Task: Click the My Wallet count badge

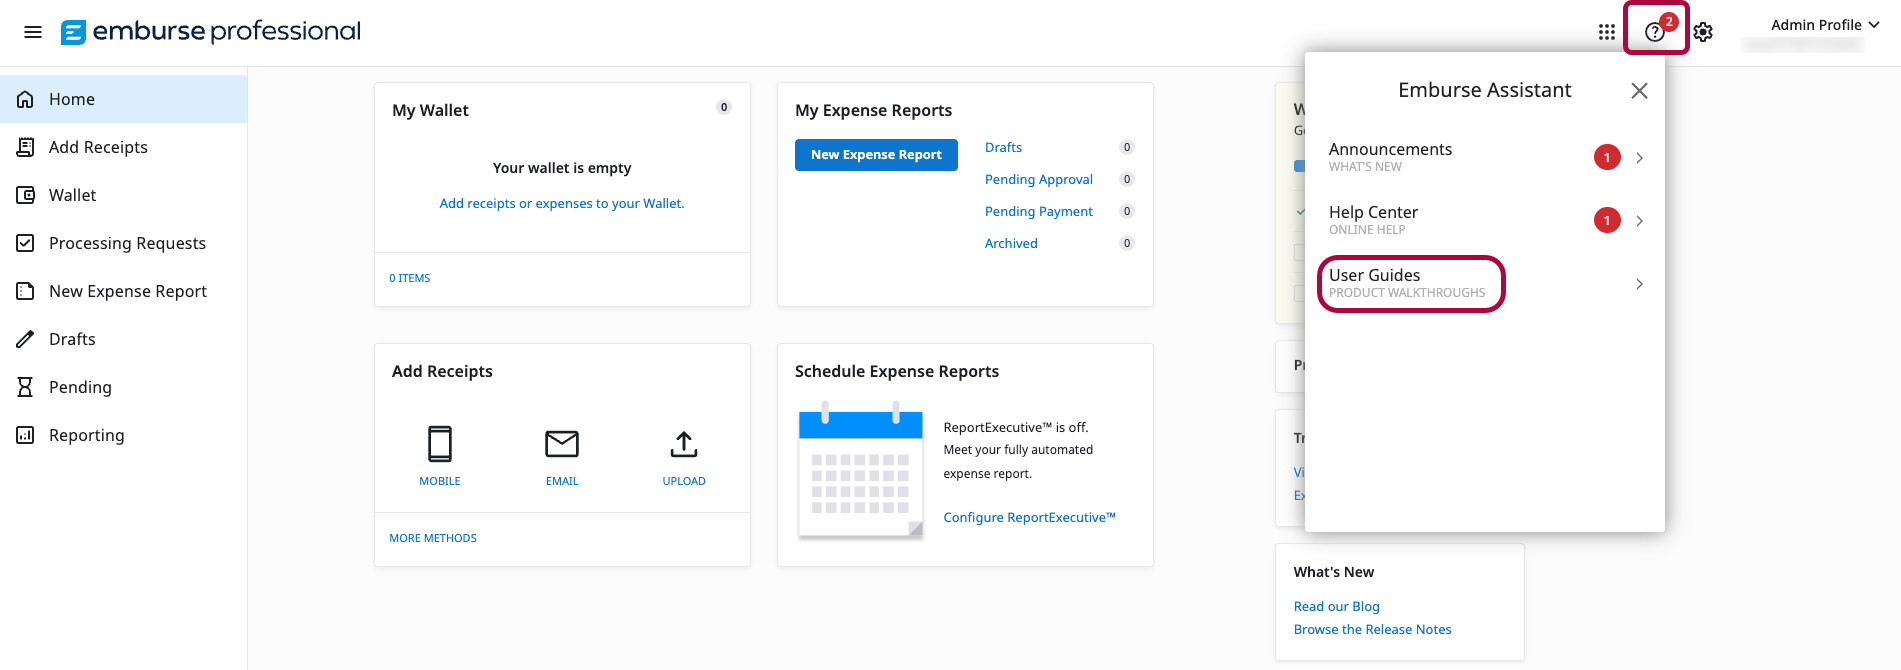Action: click(724, 107)
